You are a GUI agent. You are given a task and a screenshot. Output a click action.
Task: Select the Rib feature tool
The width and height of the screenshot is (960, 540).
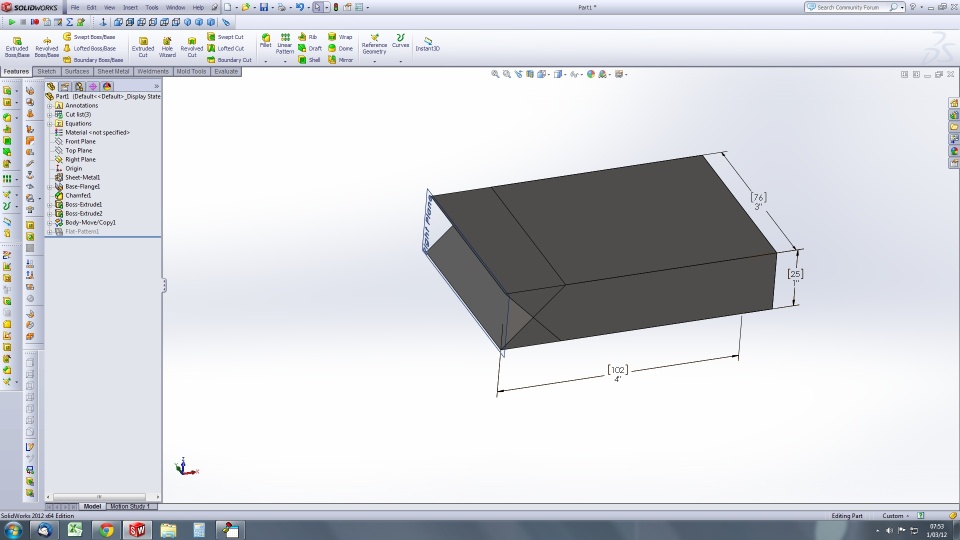click(x=307, y=37)
